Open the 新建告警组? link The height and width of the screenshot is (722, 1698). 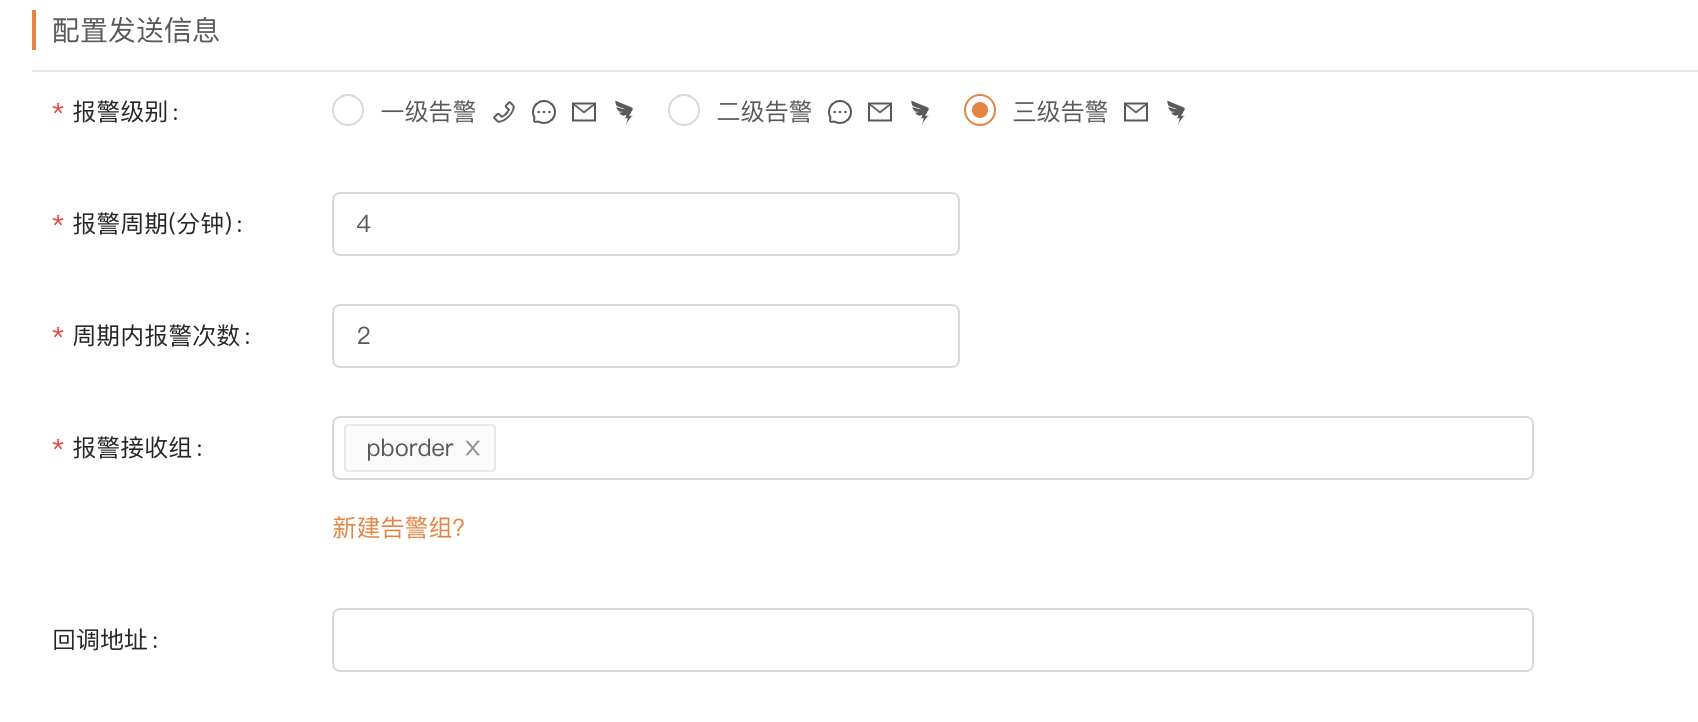pos(398,528)
